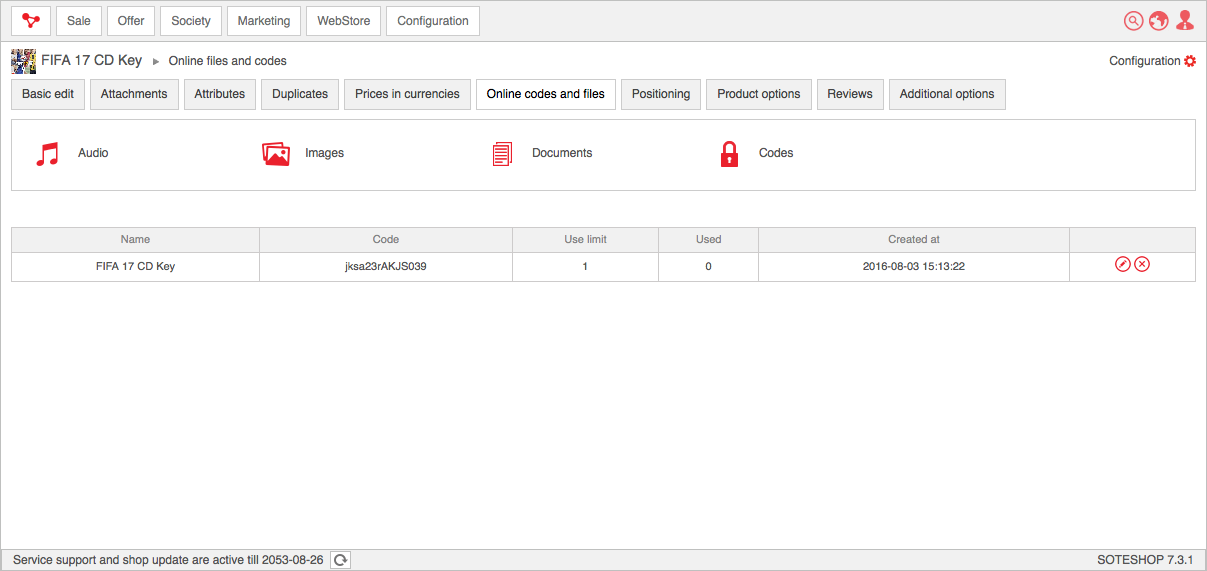
Task: Click the Name column header
Action: pos(135,240)
